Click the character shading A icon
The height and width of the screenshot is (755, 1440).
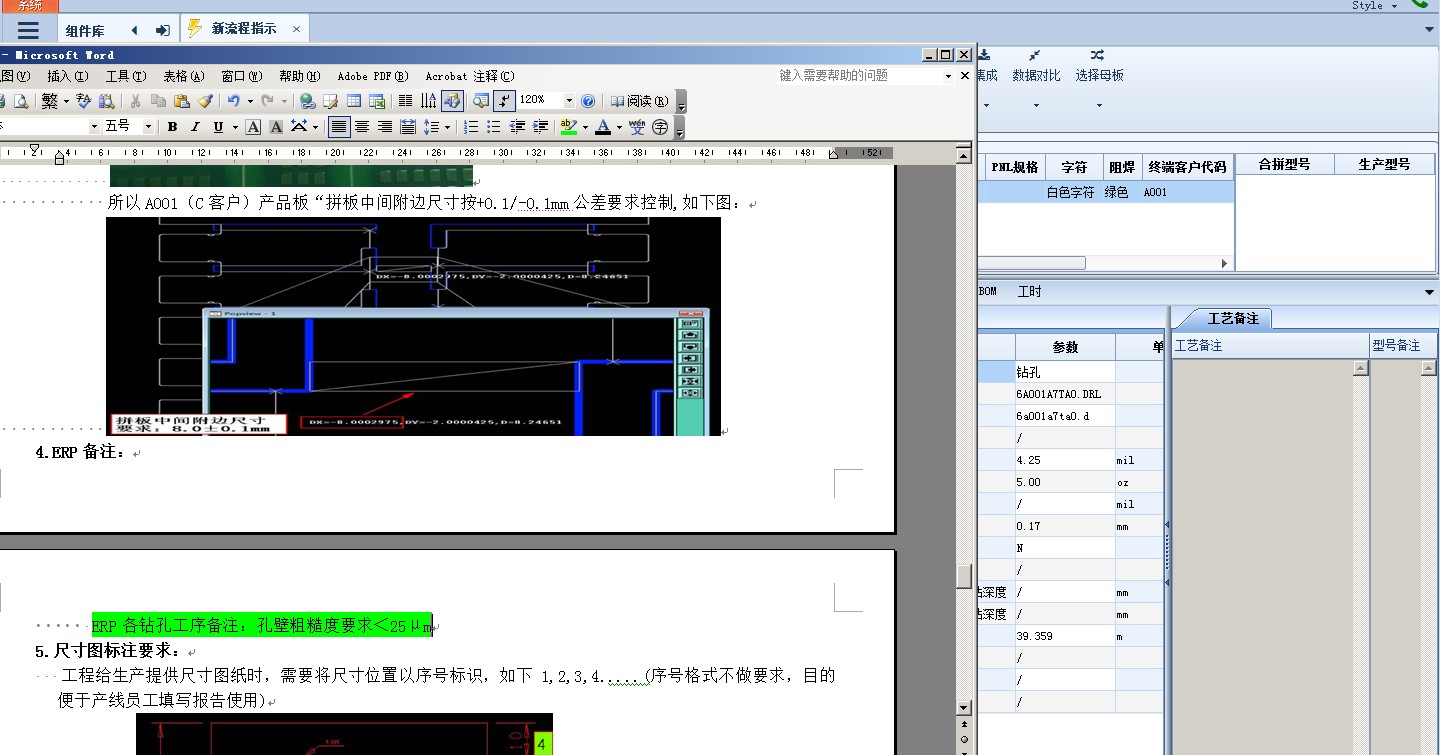tap(276, 127)
